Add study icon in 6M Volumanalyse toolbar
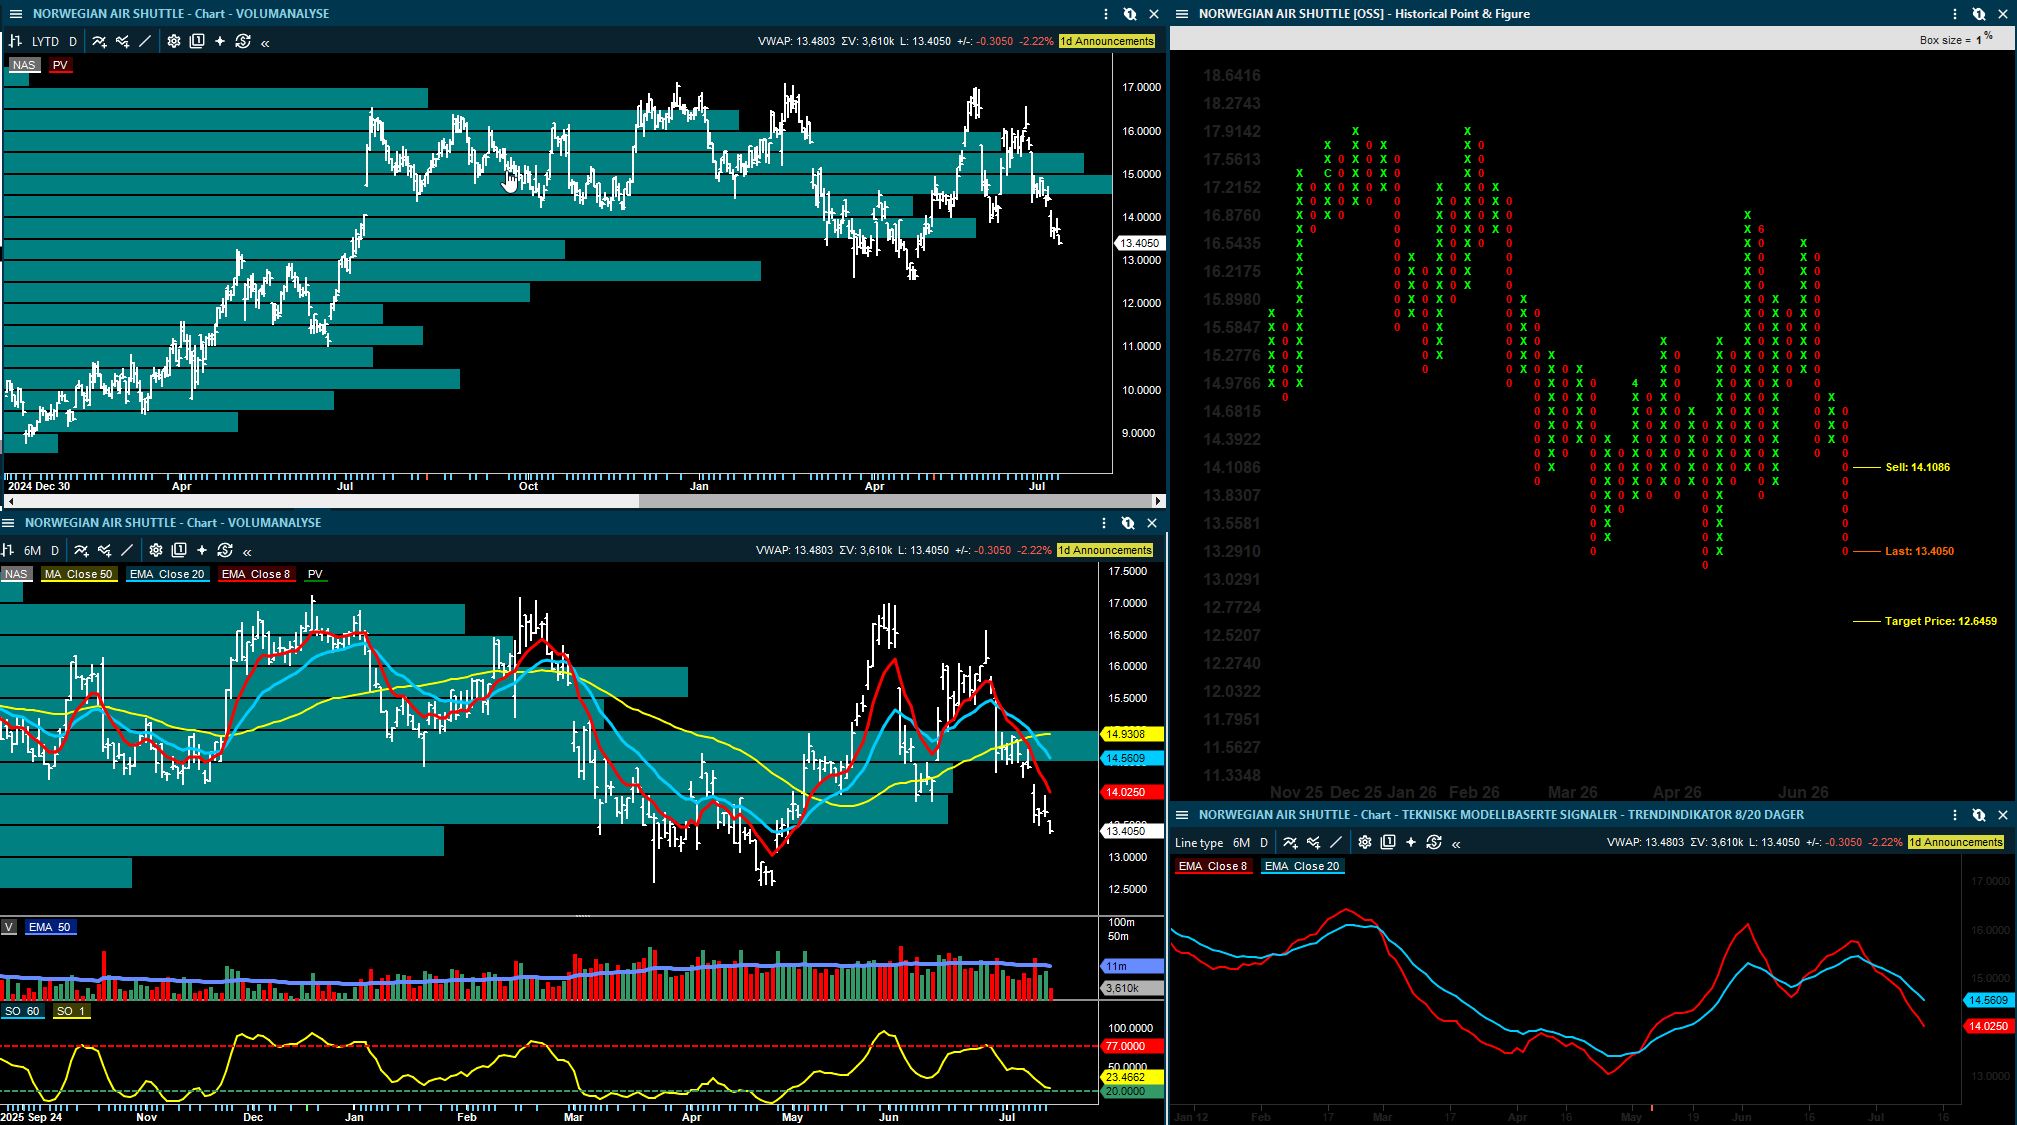The width and height of the screenshot is (2017, 1125). [x=81, y=550]
